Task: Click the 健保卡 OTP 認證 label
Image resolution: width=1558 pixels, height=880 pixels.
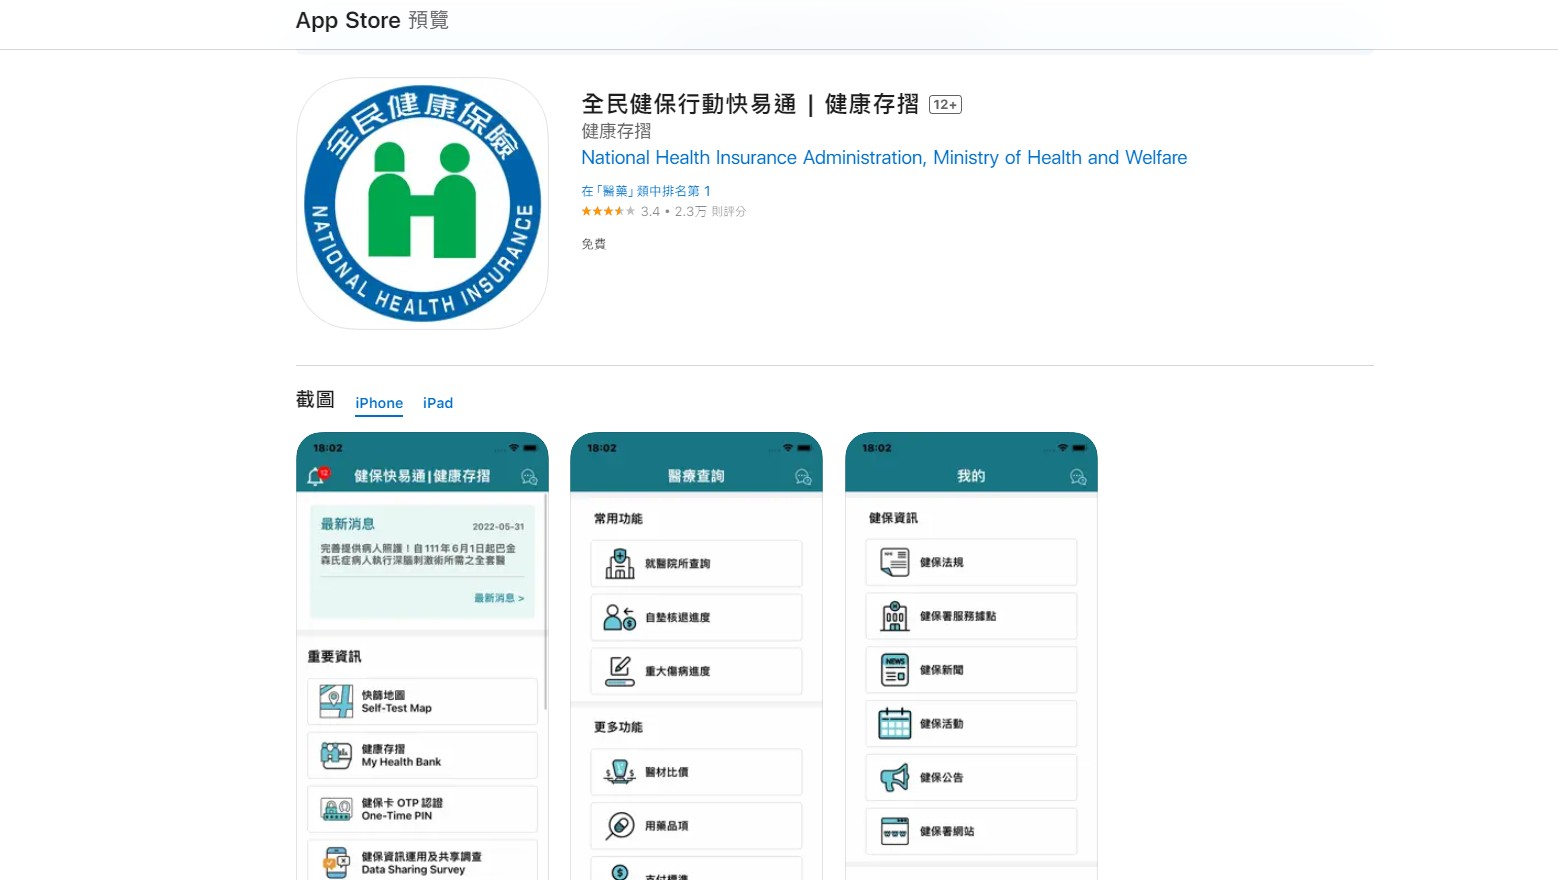Action: tap(402, 803)
